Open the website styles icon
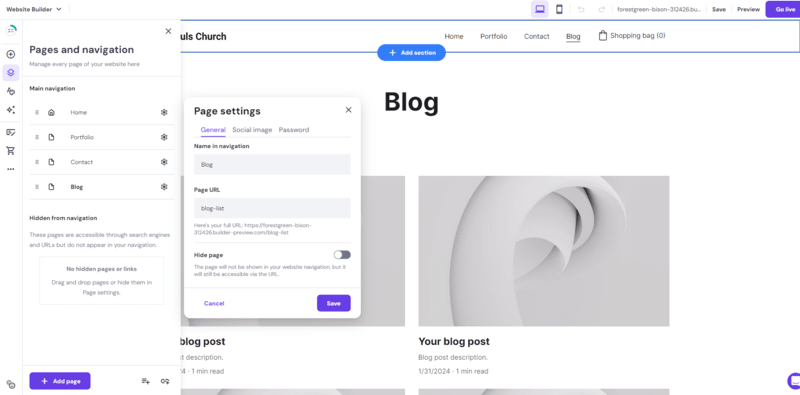Image resolution: width=800 pixels, height=395 pixels. pyautogui.click(x=11, y=91)
